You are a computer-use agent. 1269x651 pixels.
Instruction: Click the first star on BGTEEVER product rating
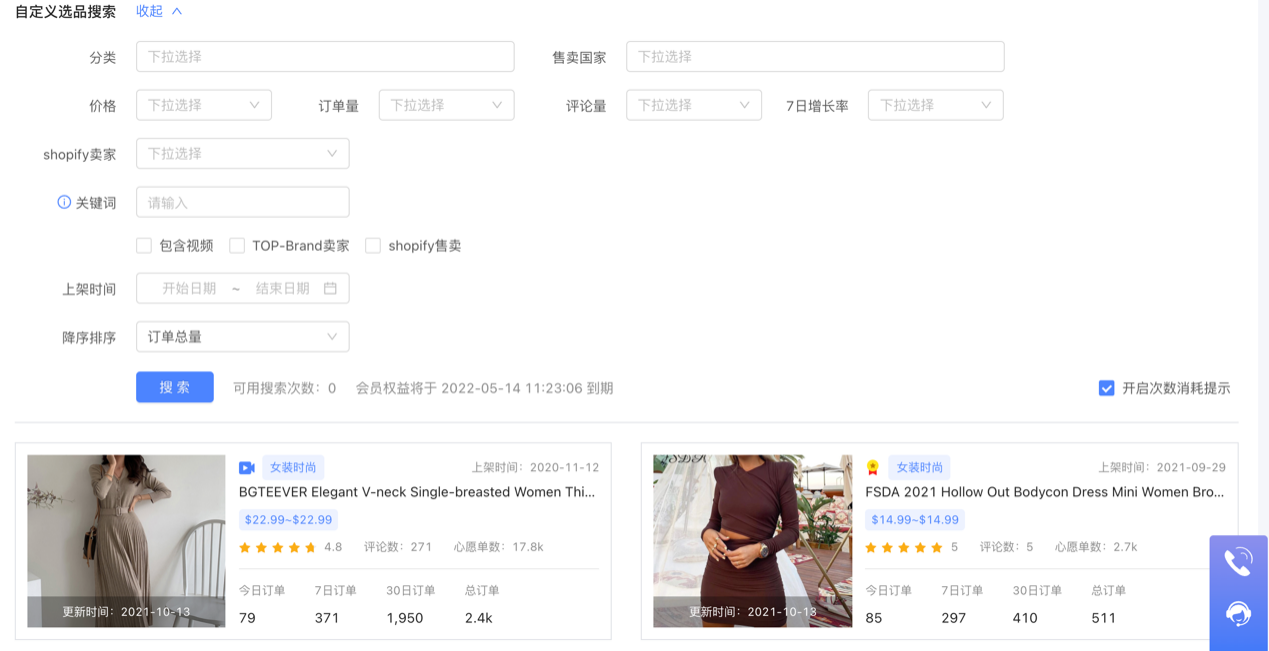coord(246,547)
